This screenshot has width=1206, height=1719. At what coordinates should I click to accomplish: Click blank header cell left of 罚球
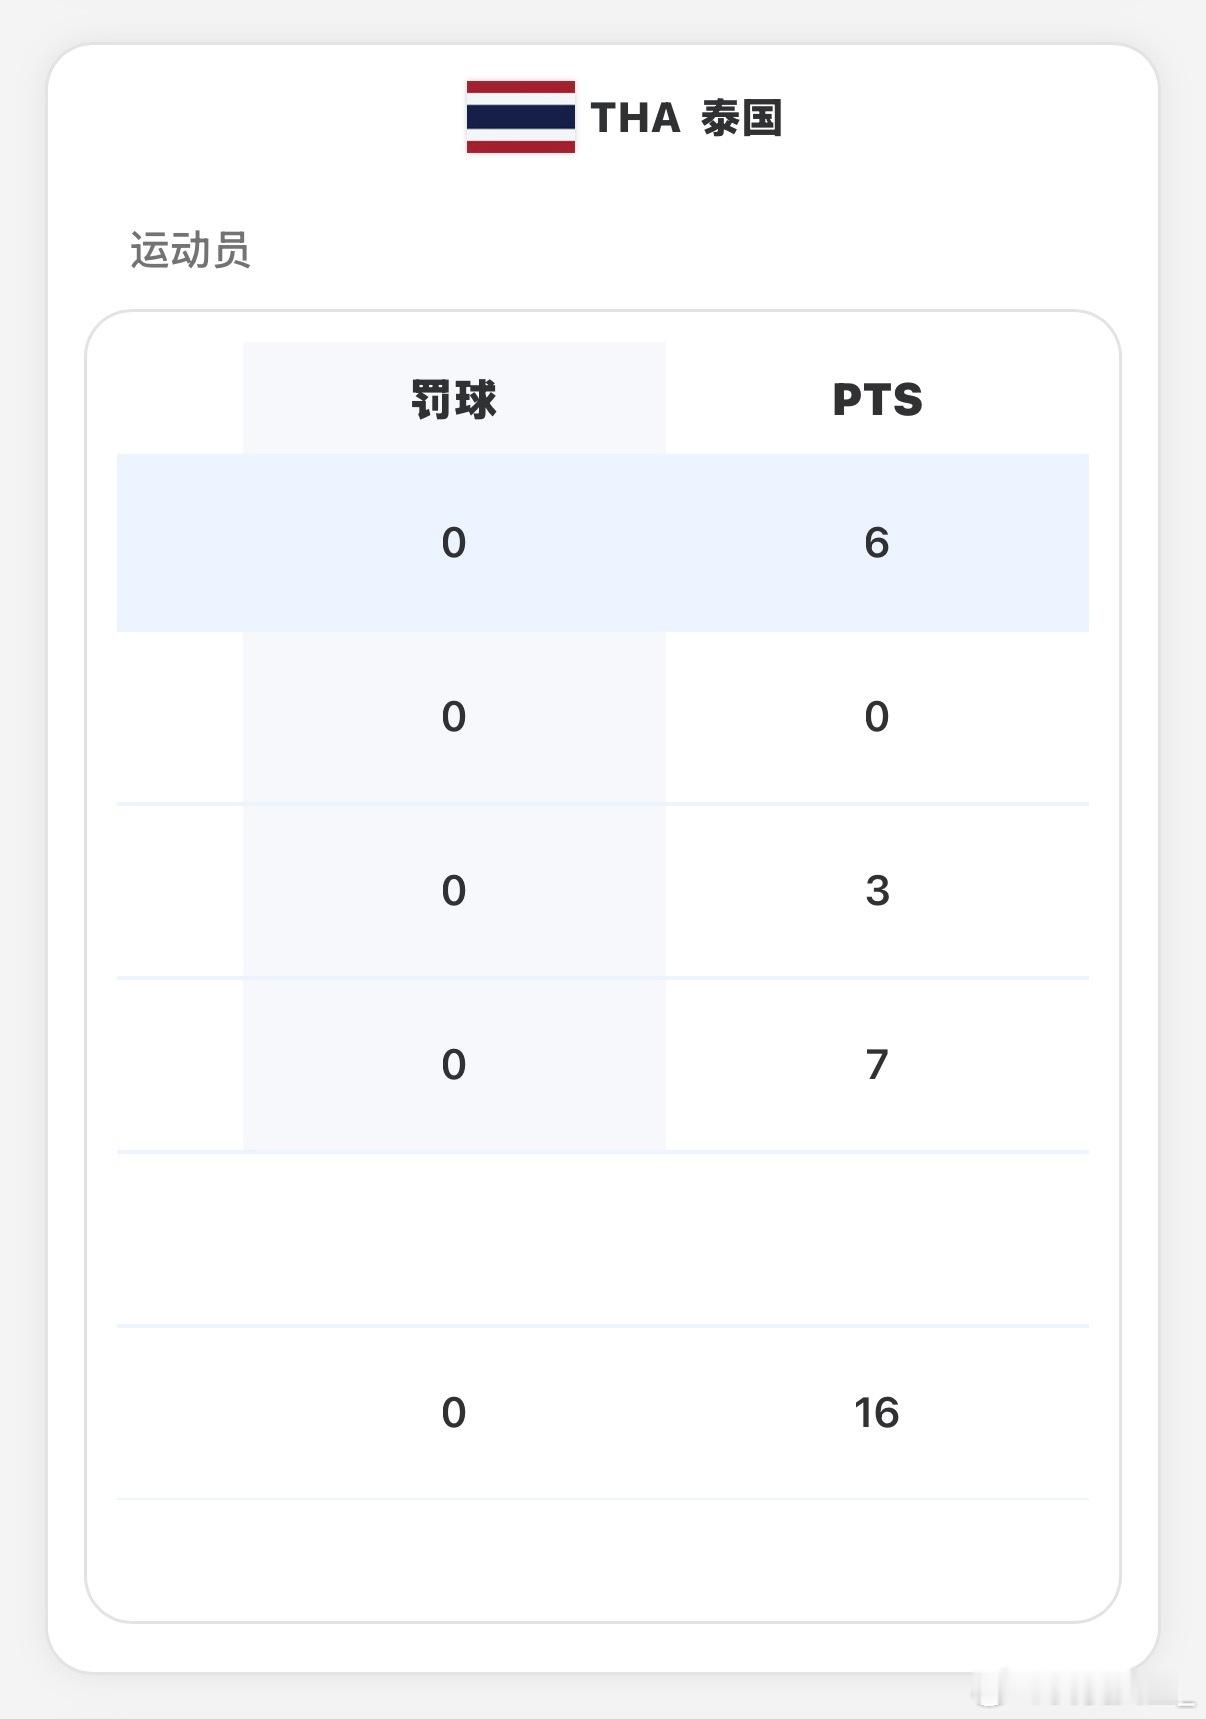pos(180,399)
